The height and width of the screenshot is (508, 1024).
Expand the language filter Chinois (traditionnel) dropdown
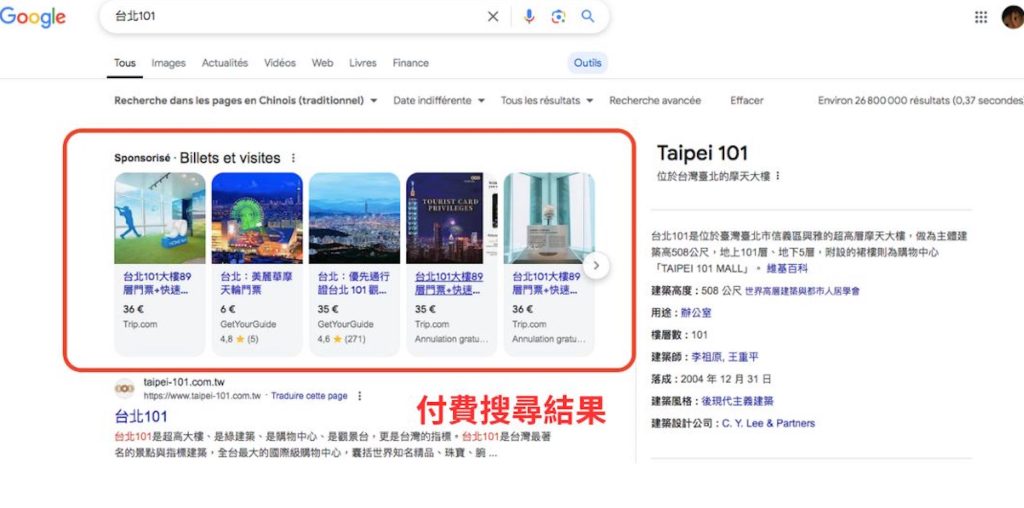pos(246,101)
